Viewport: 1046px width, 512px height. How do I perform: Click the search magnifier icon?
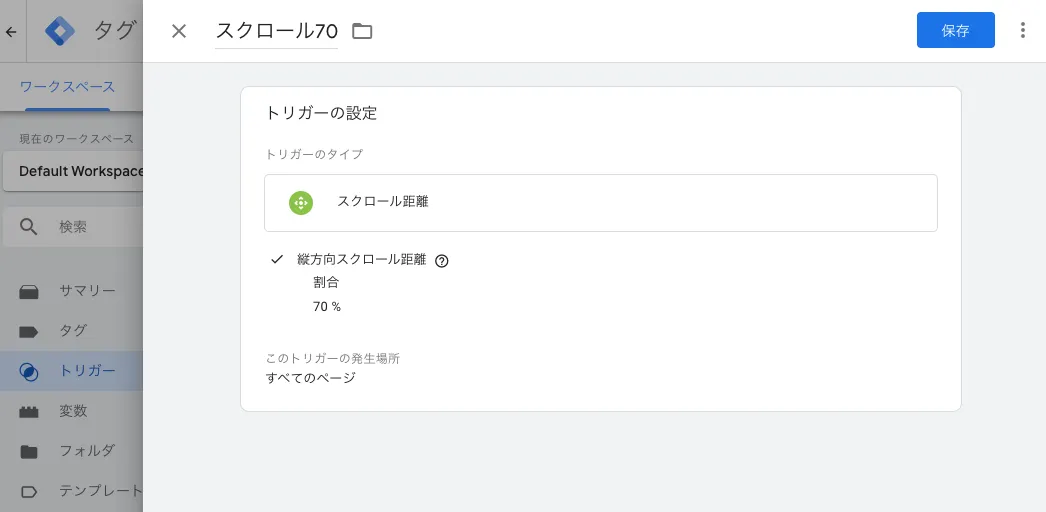coord(31,227)
